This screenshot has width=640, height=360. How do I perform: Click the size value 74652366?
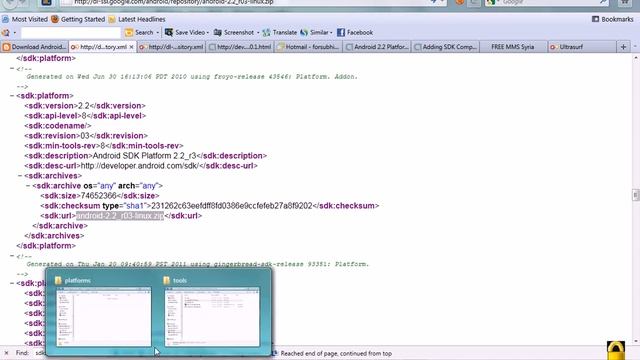pos(98,196)
